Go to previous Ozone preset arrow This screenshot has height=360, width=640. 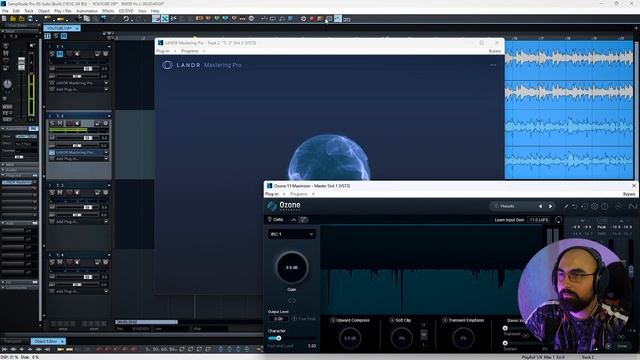[541, 207]
